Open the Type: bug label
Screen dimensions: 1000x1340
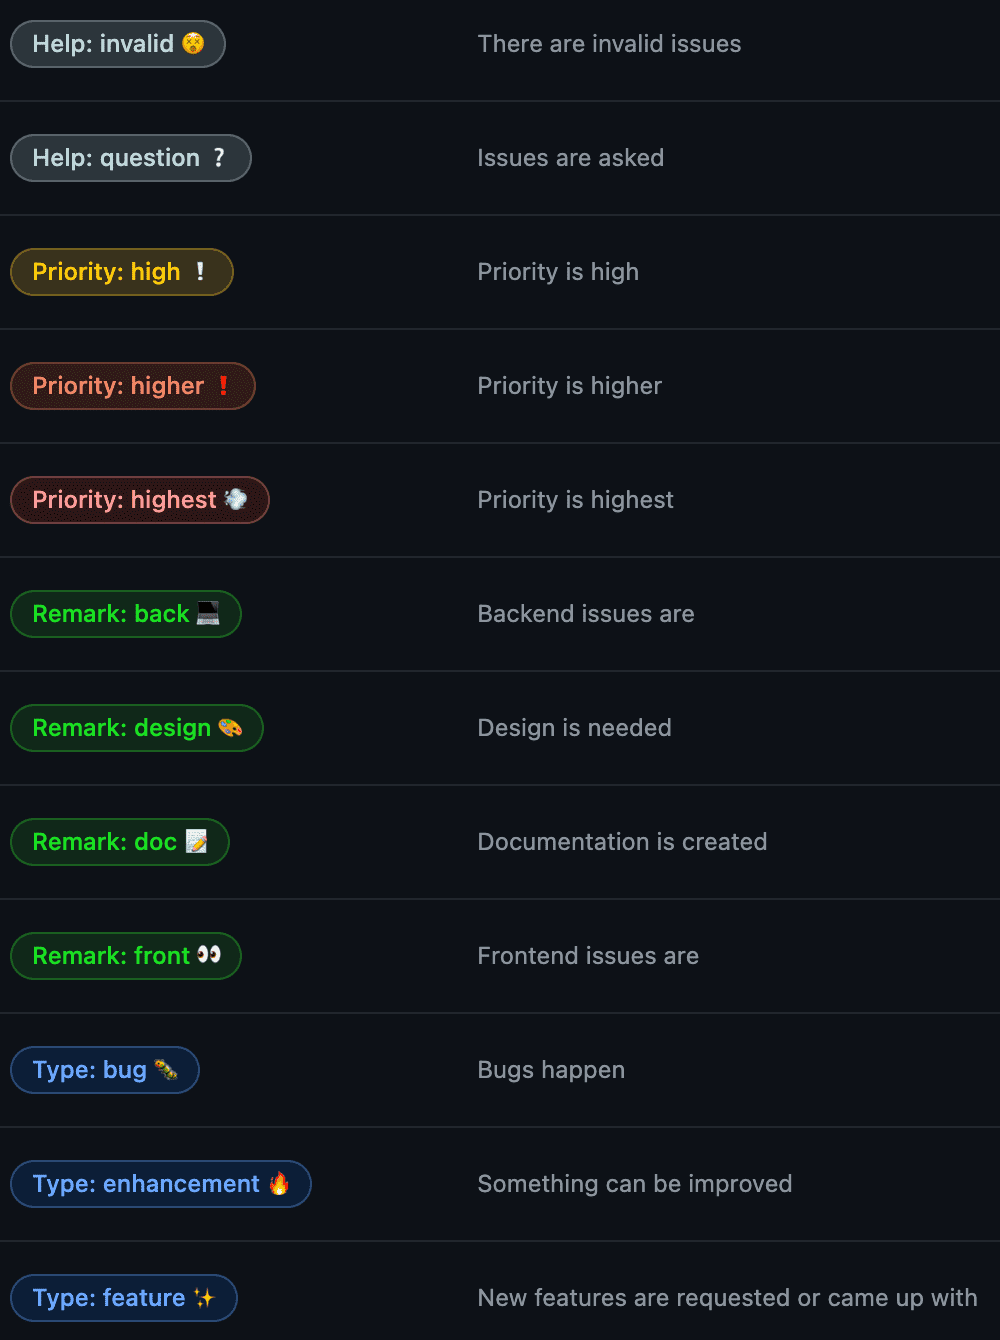pos(104,1070)
